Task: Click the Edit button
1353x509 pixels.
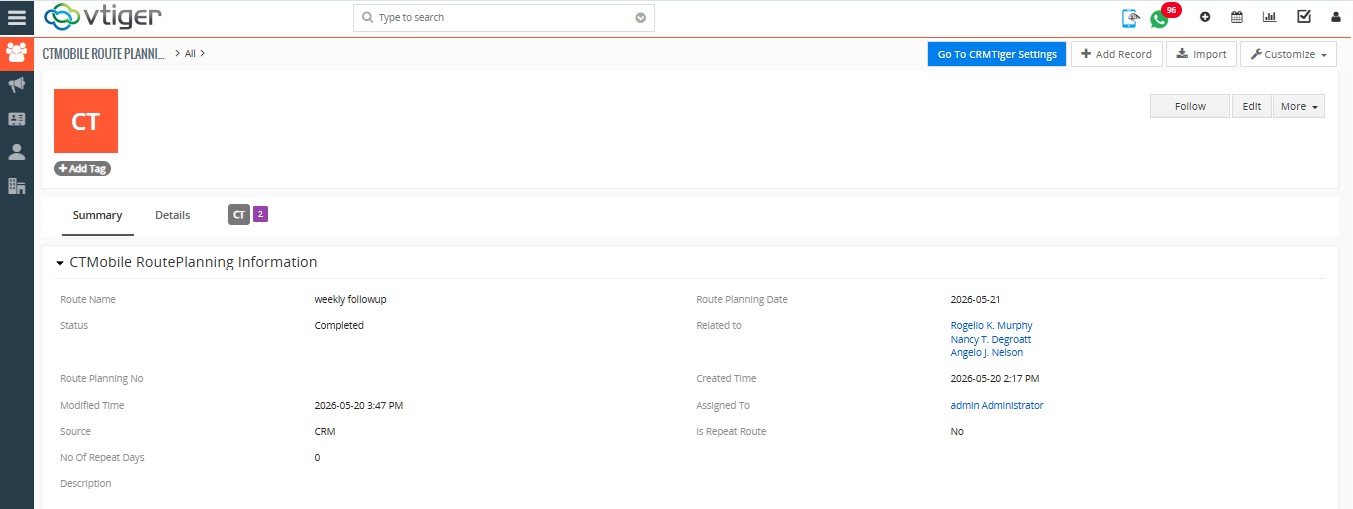Action: 1252,106
